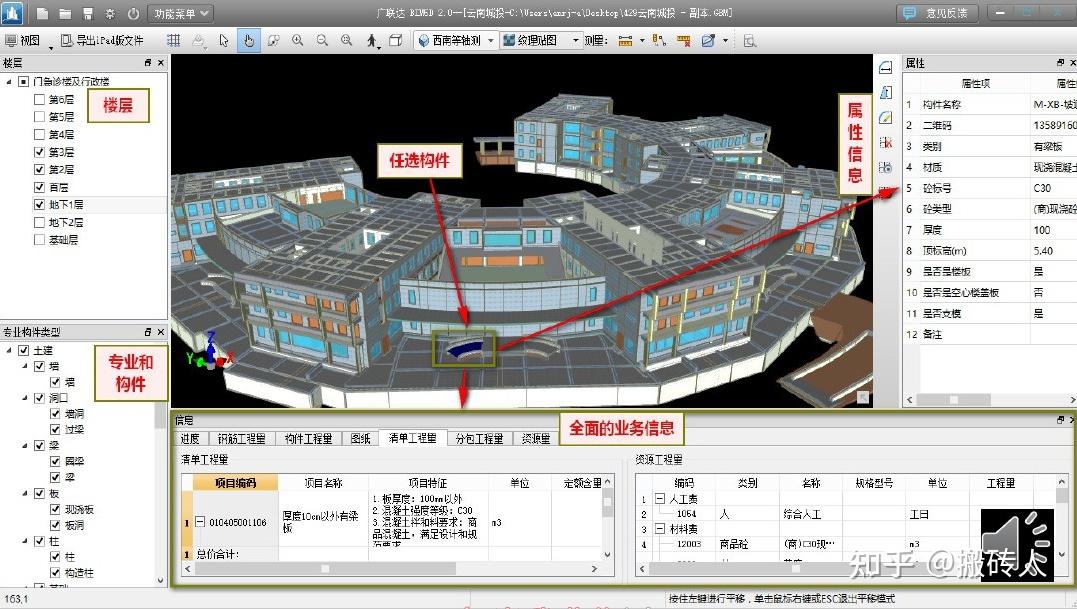
Task: Switch to the 分包工程量 tab
Action: [479, 439]
